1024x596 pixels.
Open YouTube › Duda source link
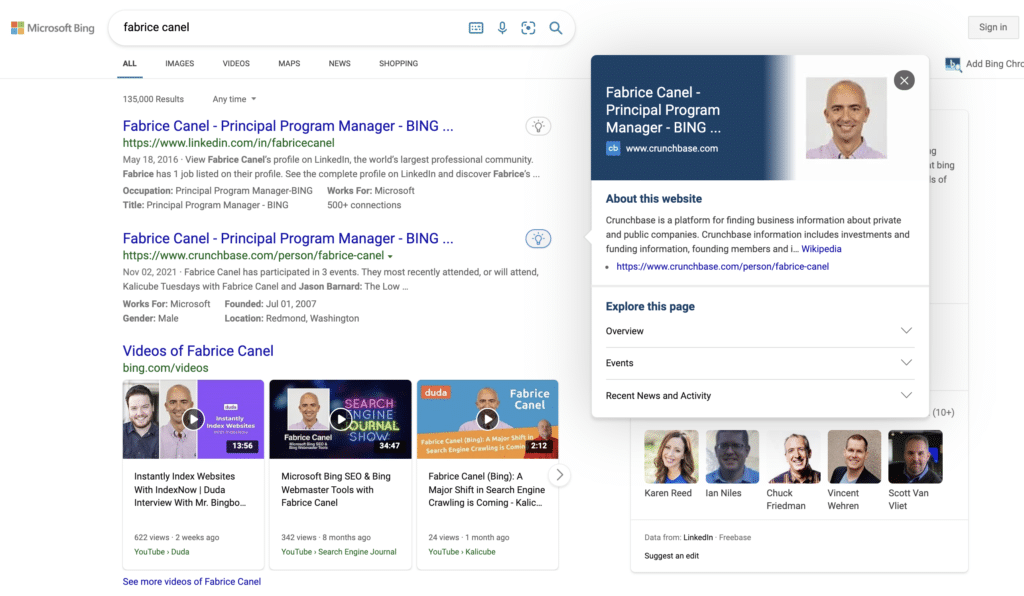(161, 552)
